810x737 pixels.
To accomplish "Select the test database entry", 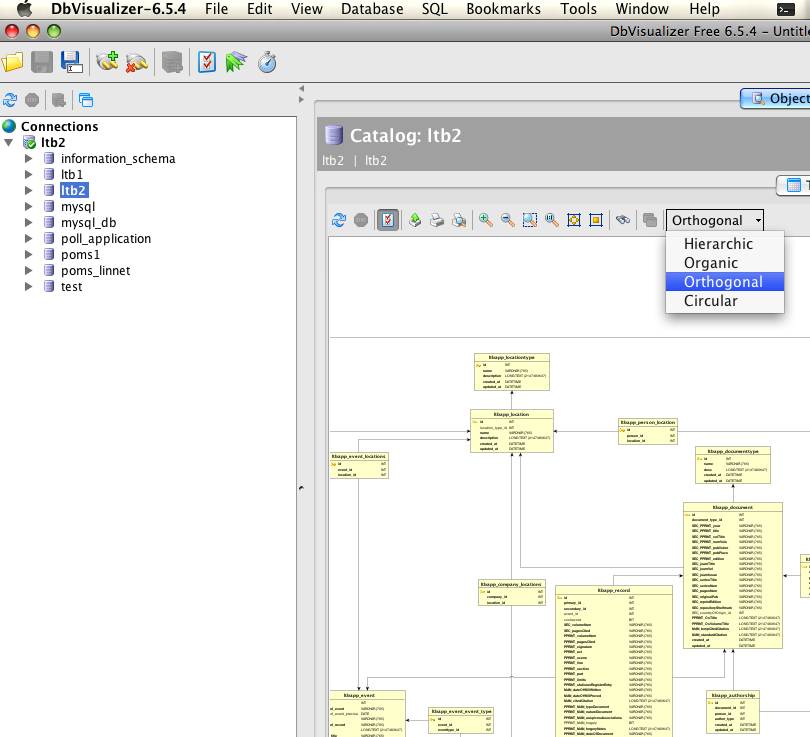I will (x=71, y=287).
